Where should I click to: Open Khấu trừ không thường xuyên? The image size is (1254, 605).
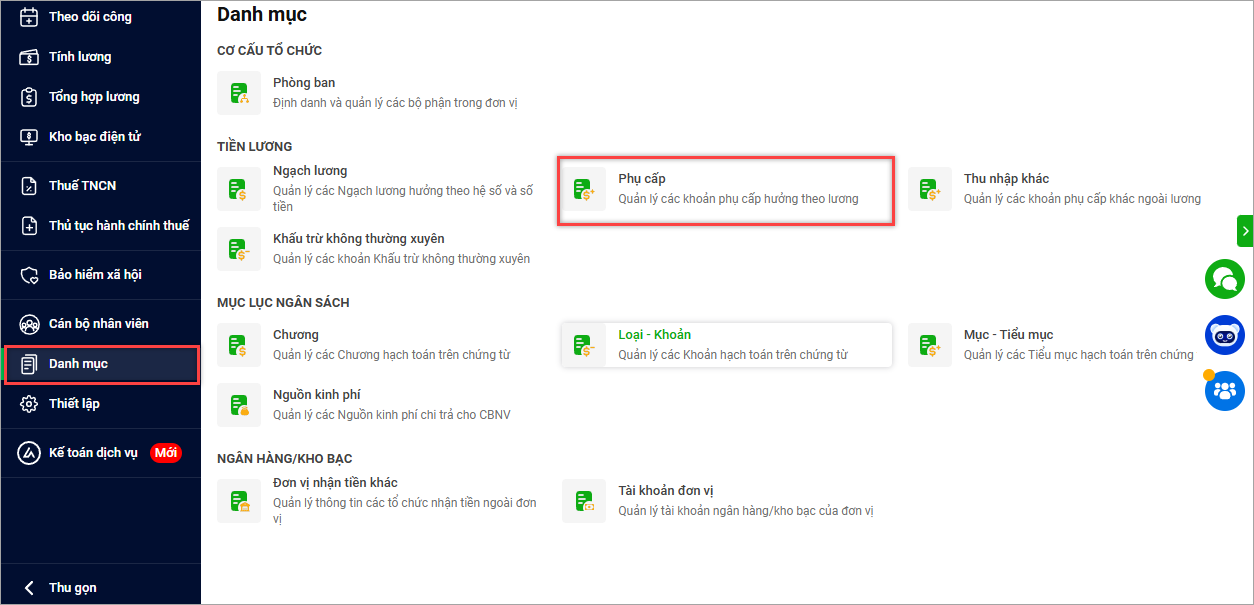(358, 239)
